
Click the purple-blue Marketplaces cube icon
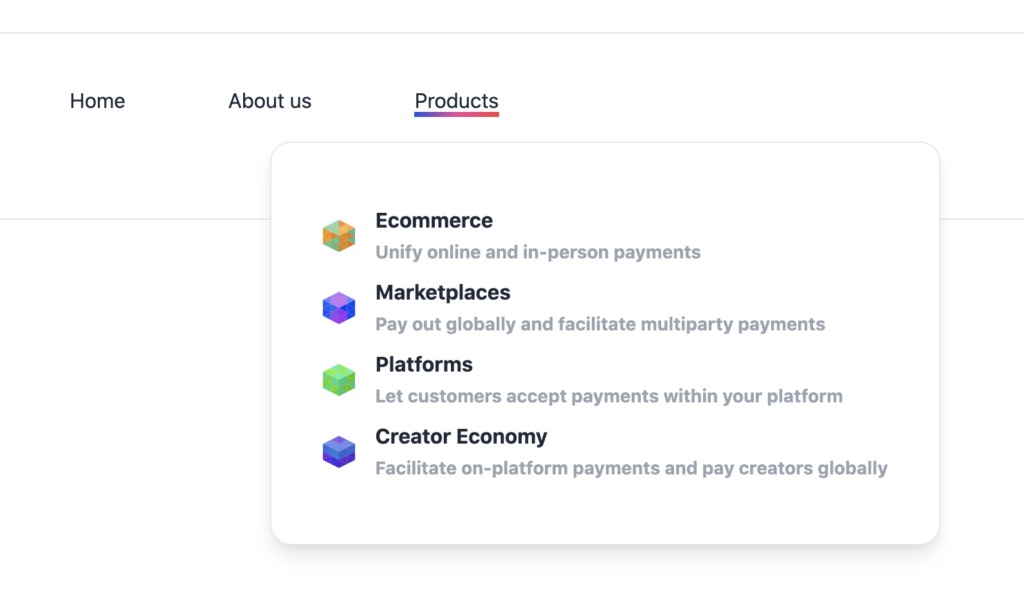[338, 308]
